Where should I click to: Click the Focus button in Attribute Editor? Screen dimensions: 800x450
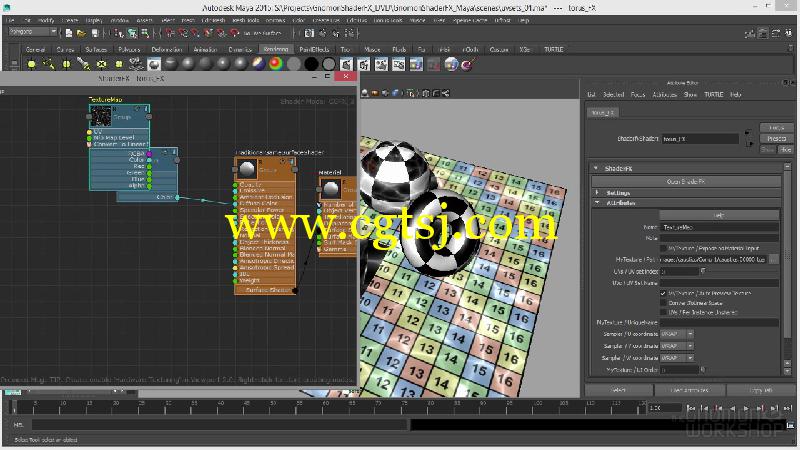[x=776, y=128]
